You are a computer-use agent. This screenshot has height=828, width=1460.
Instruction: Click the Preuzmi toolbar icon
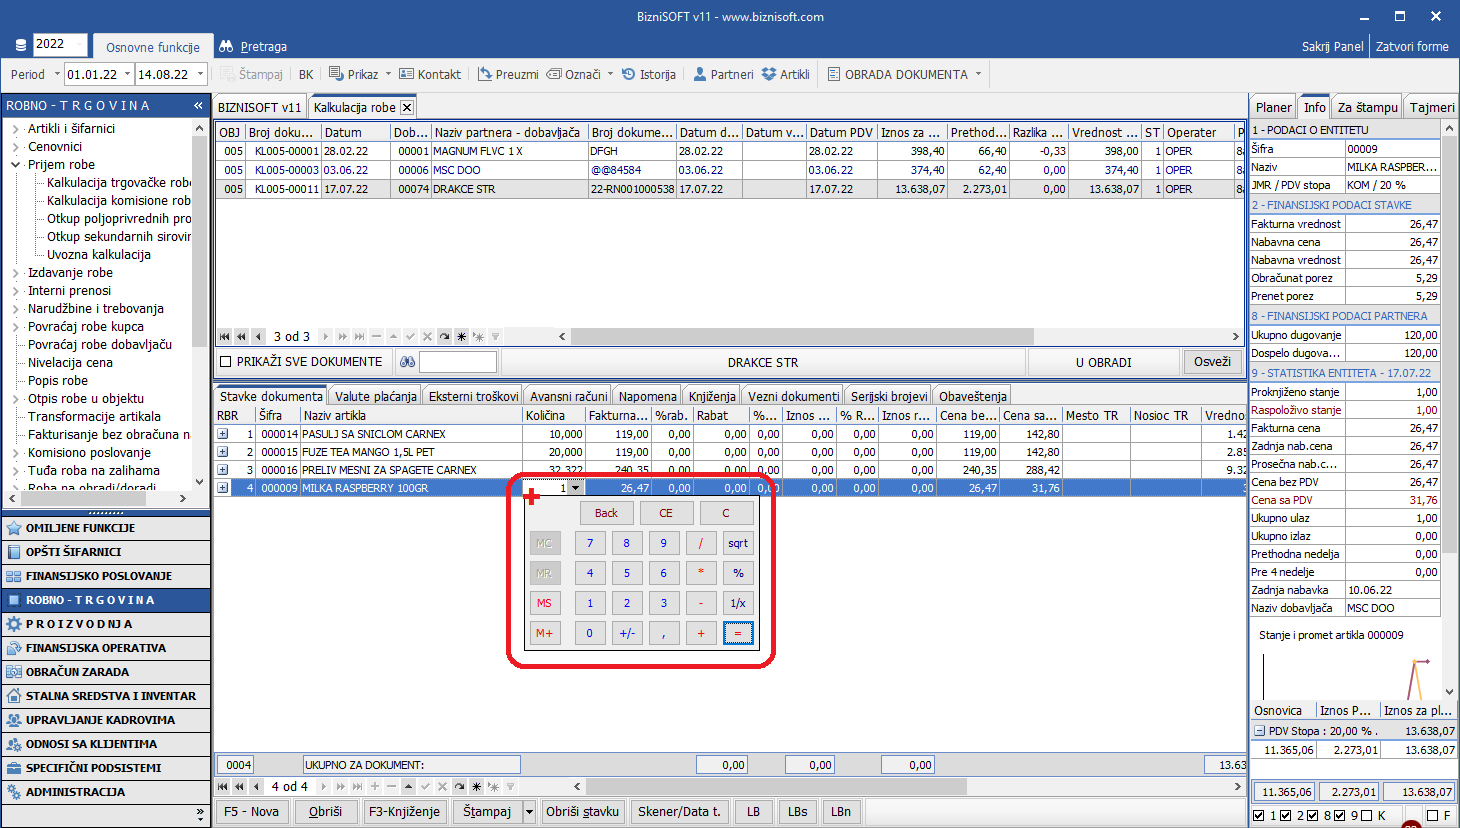click(x=485, y=75)
